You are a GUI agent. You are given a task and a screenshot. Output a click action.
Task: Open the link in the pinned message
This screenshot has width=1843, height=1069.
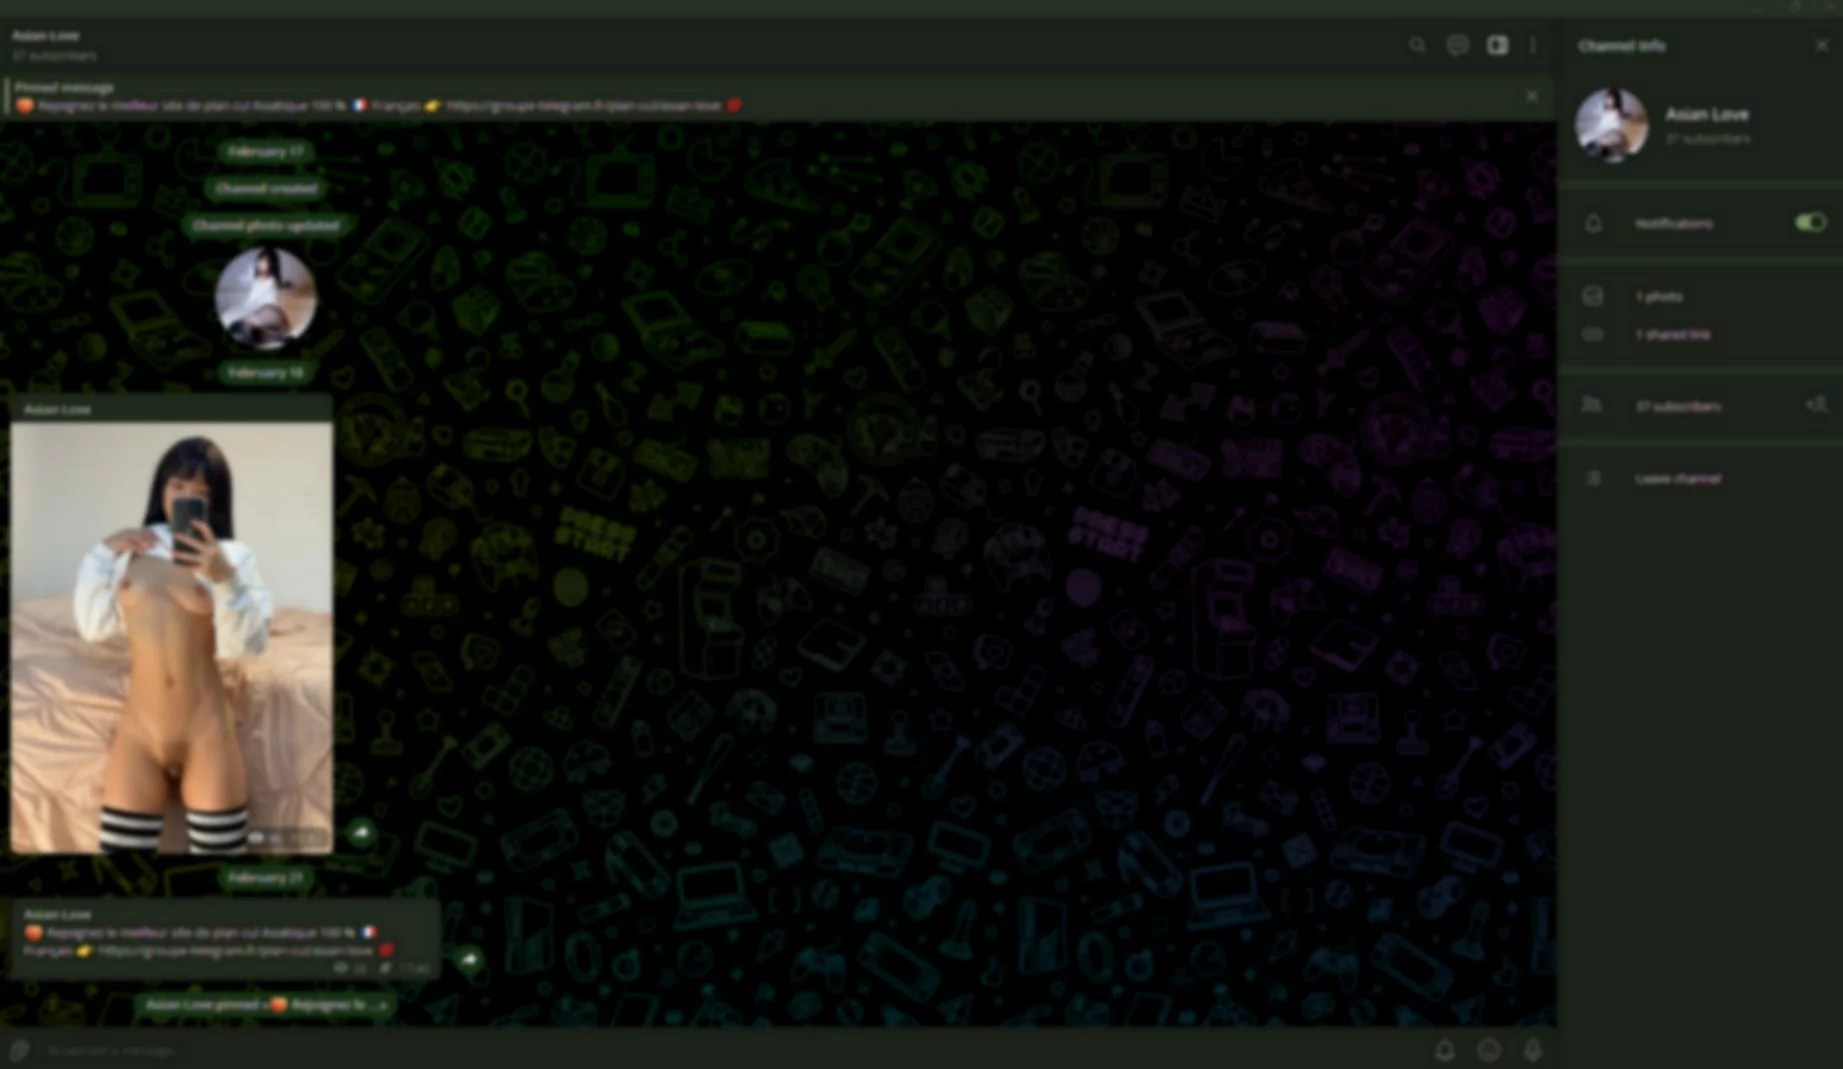point(583,105)
